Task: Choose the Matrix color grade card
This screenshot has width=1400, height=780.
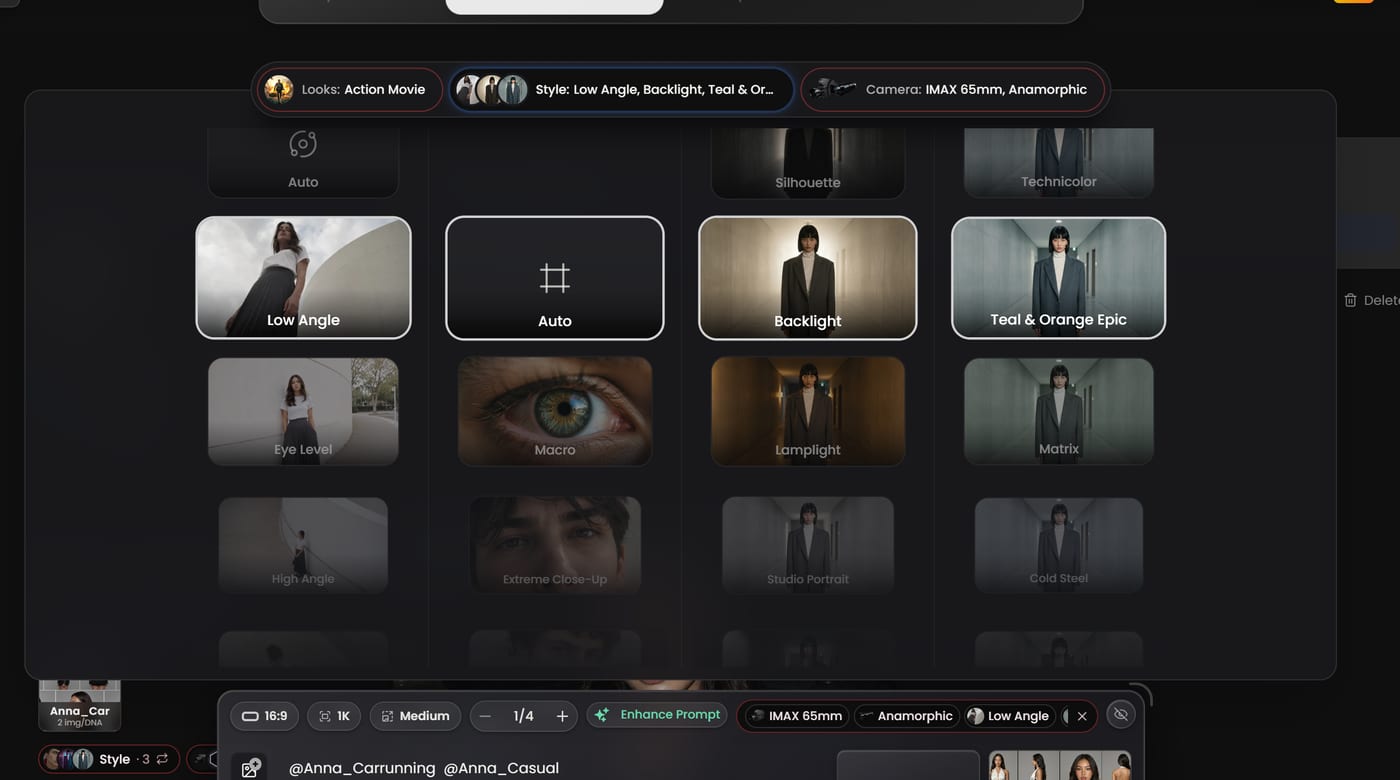Action: click(1059, 412)
